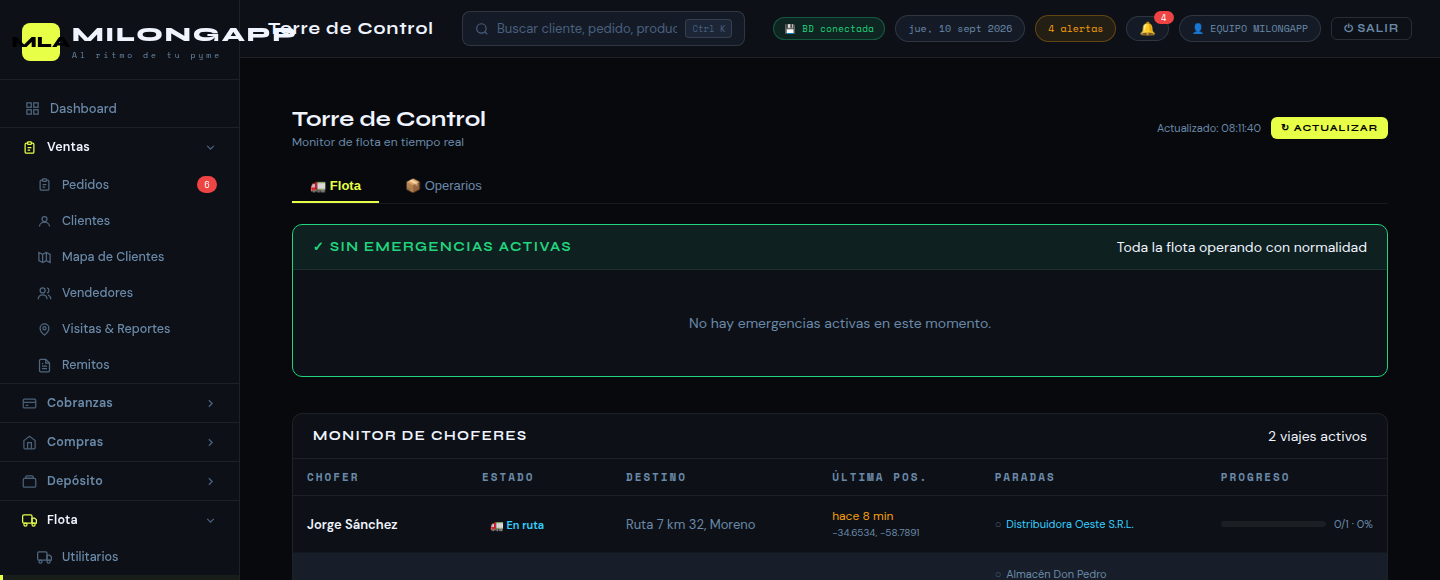Expand the Depósito section chevron
Screen dimensions: 1440x580
pyautogui.click(x=210, y=481)
